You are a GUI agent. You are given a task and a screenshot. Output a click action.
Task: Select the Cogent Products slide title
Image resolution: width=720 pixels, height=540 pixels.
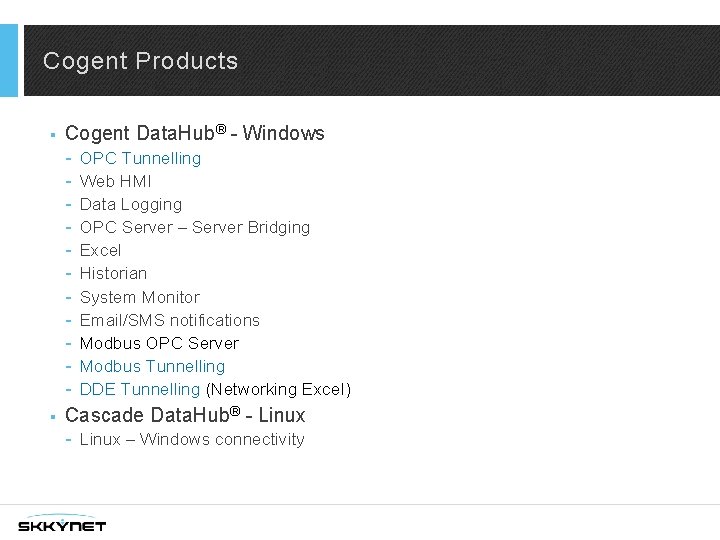pyautogui.click(x=141, y=61)
